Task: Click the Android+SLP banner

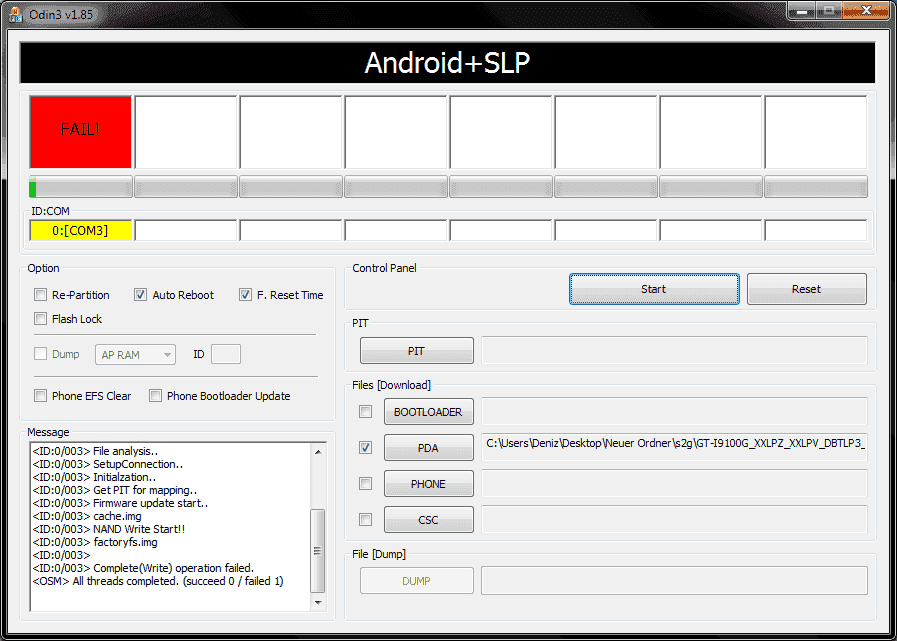Action: 447,63
